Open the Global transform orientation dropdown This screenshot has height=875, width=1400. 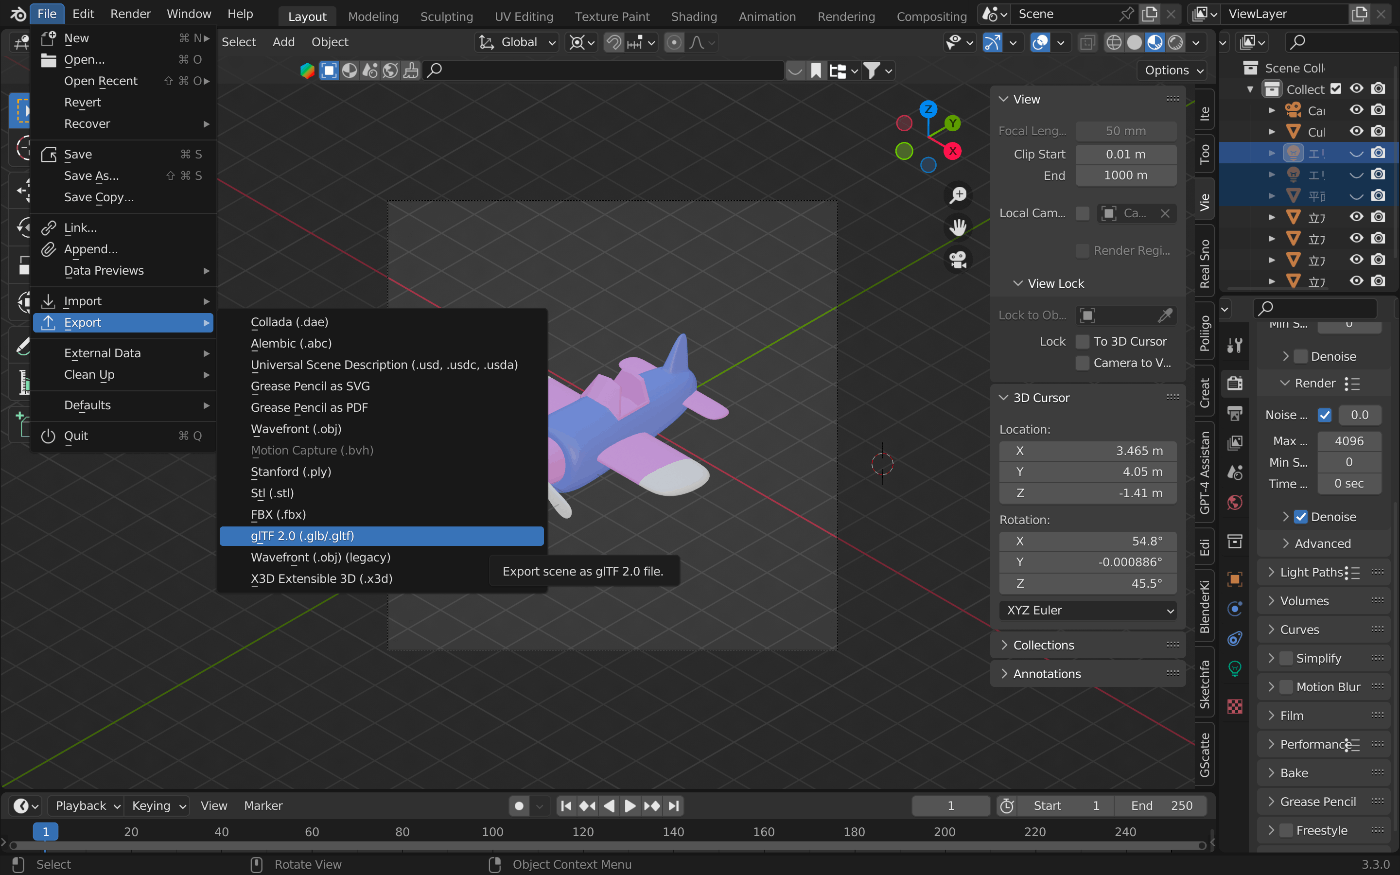(x=517, y=42)
